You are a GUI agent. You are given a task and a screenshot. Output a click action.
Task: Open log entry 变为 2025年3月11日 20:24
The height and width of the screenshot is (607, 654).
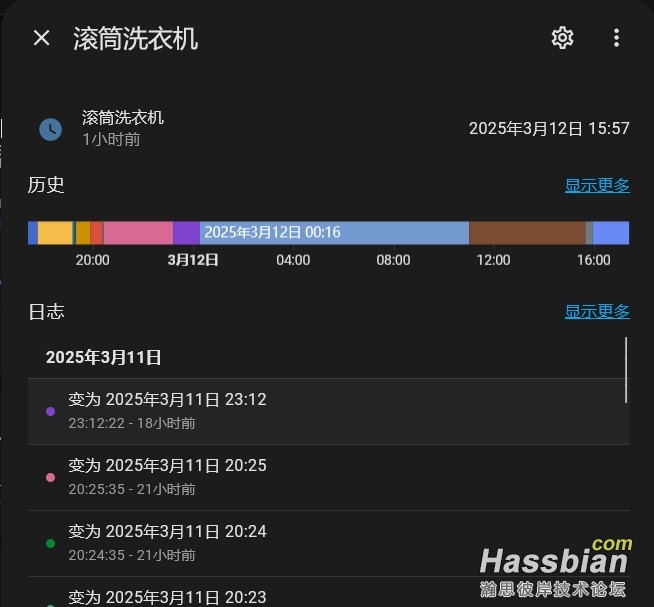tap(329, 543)
